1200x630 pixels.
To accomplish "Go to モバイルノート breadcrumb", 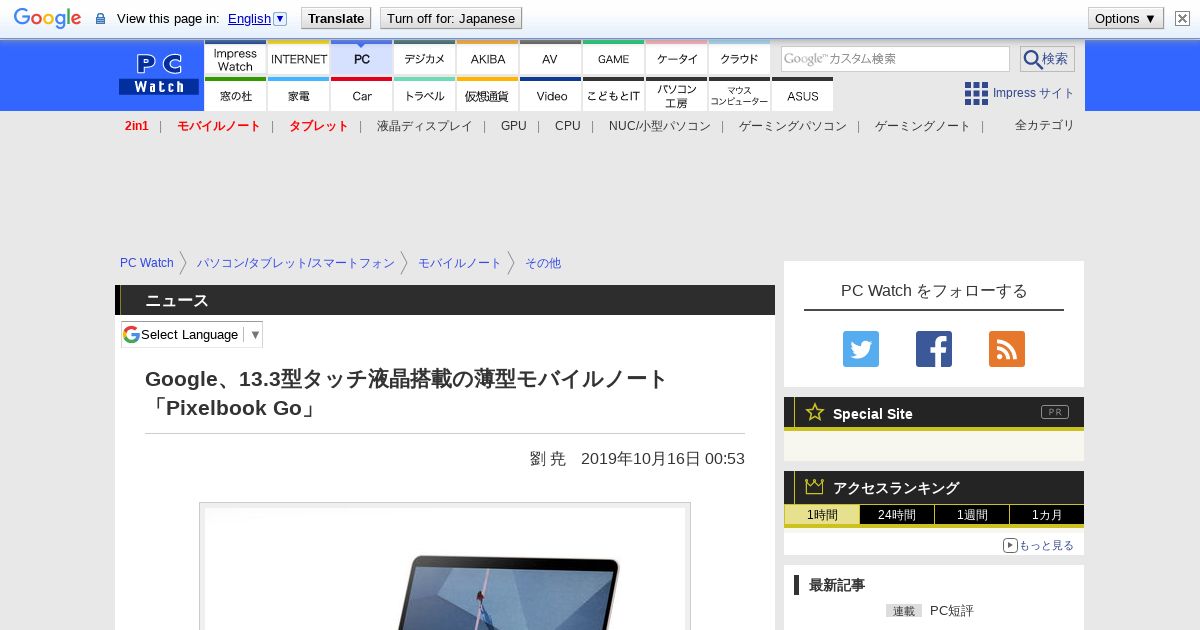I will pyautogui.click(x=460, y=263).
